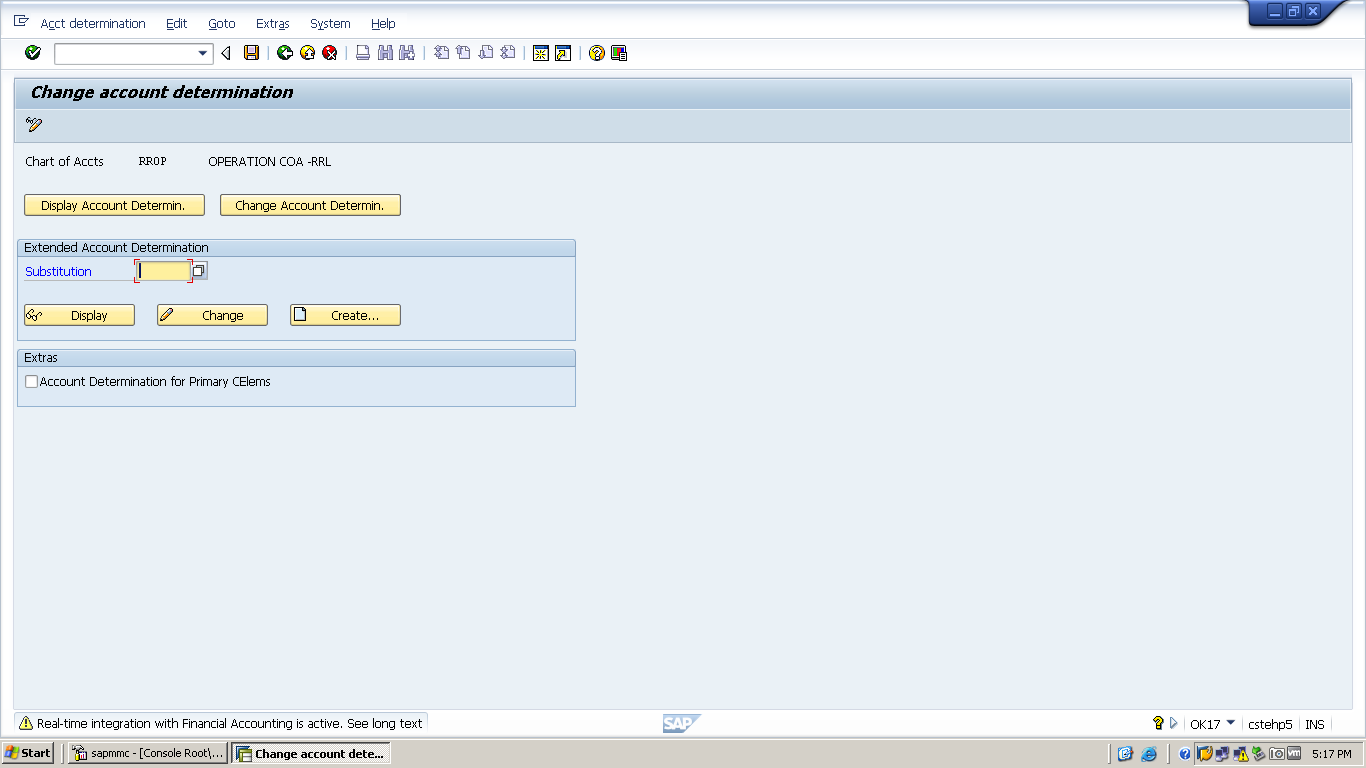Click the 5:17 PM system clock
The height and width of the screenshot is (768, 1366).
[x=1332, y=754]
